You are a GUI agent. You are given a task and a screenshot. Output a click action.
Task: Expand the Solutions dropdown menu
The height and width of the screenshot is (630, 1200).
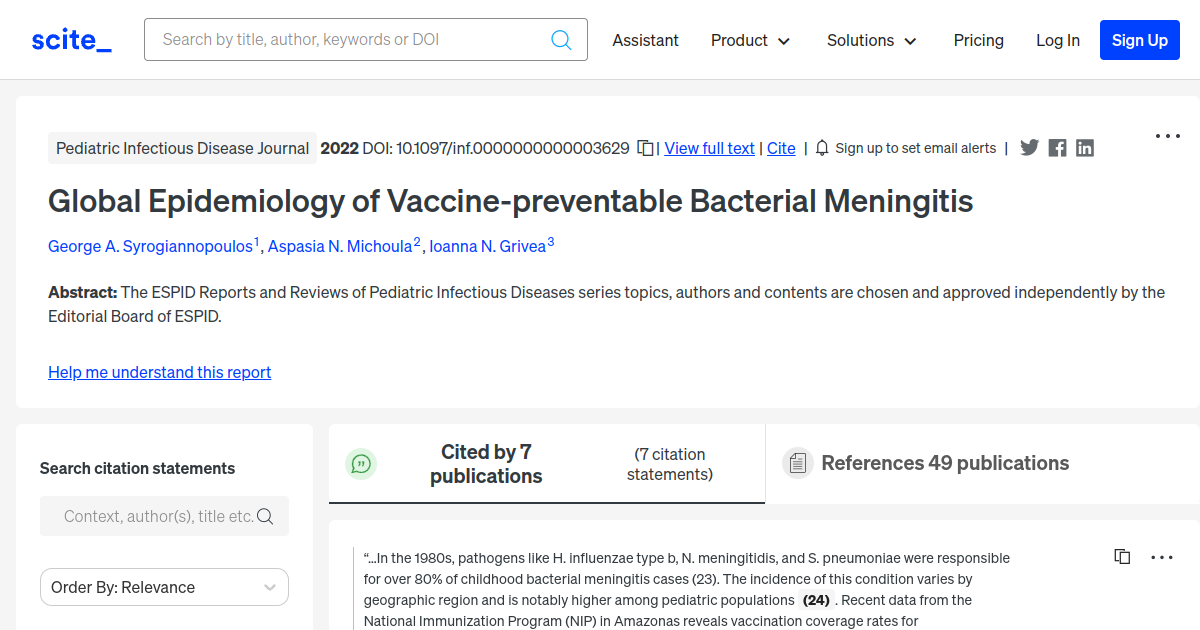(x=871, y=40)
